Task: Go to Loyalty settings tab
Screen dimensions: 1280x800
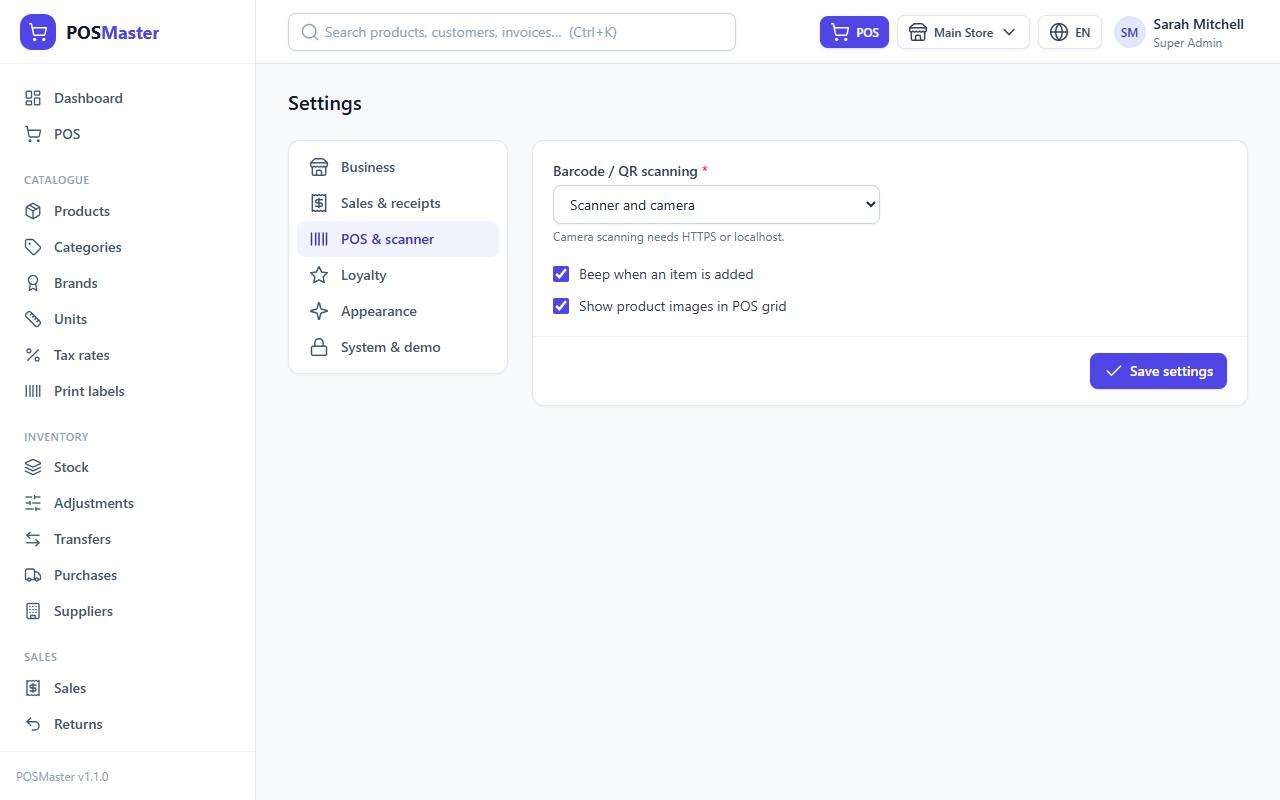Action: (398, 275)
